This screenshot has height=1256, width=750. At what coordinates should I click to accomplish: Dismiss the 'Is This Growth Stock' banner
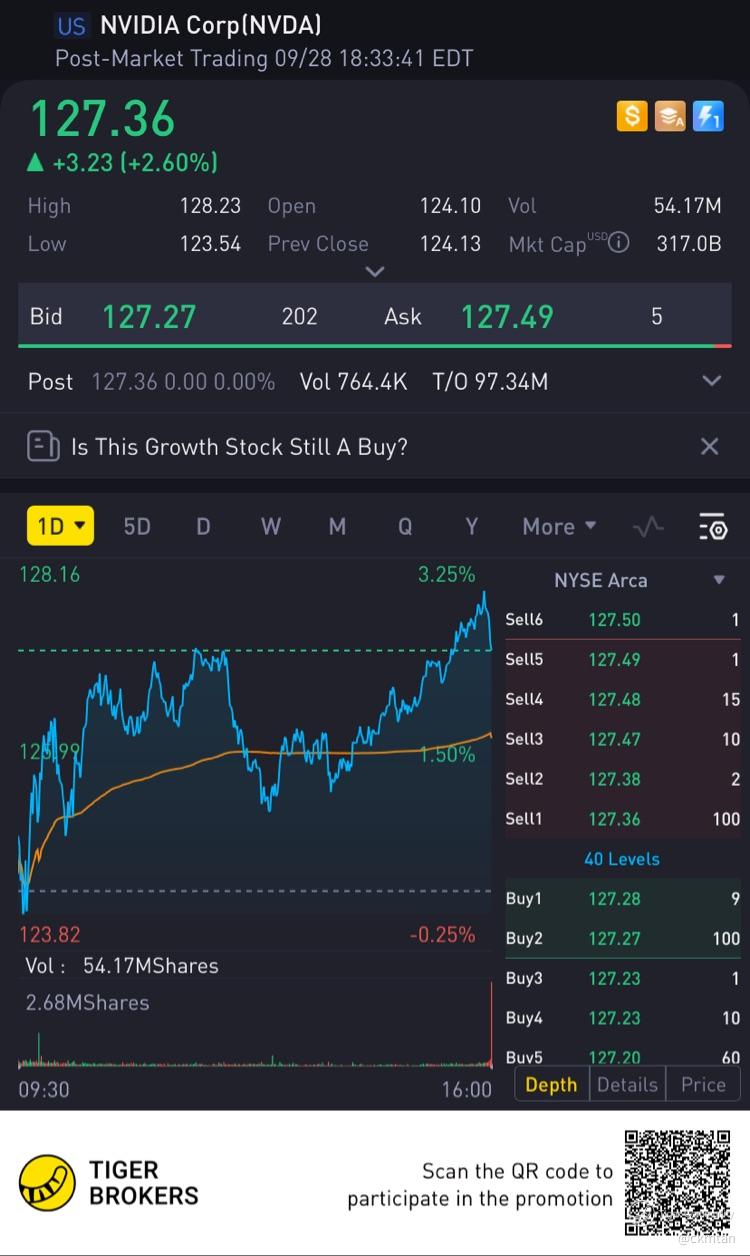click(x=709, y=446)
